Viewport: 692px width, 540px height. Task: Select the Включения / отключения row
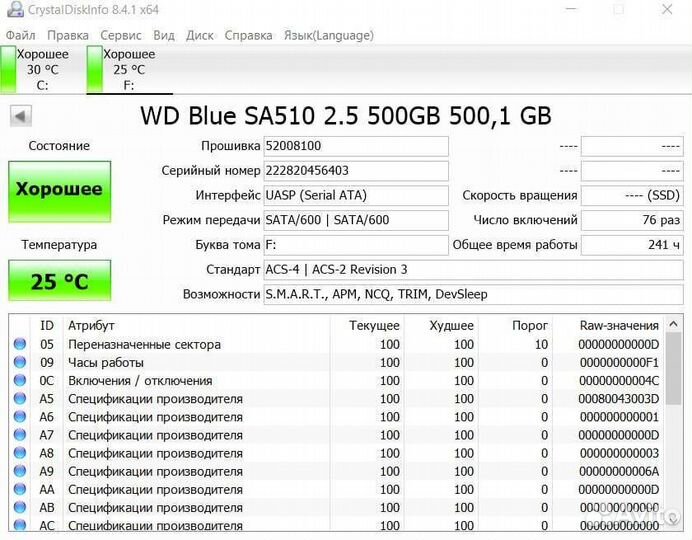(x=336, y=380)
